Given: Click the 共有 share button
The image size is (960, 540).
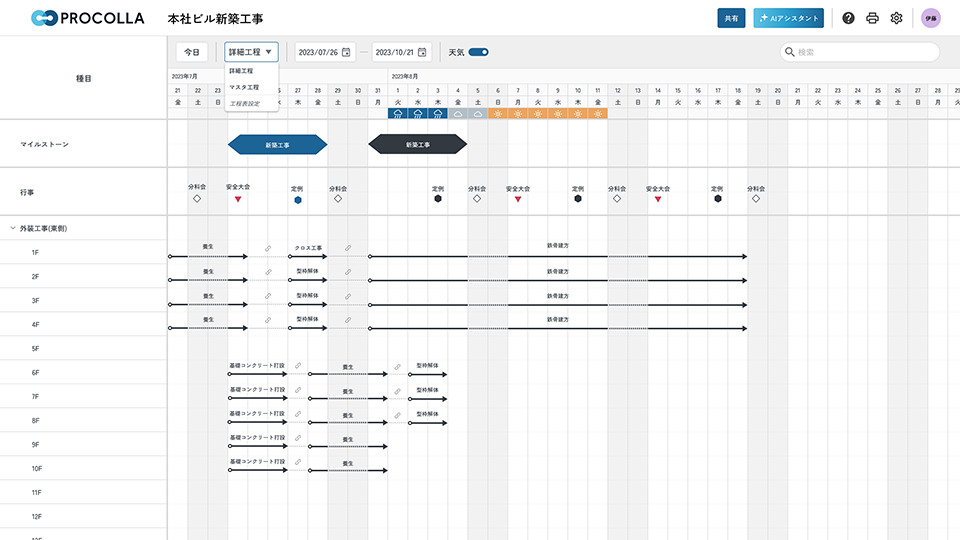Looking at the screenshot, I should 731,18.
